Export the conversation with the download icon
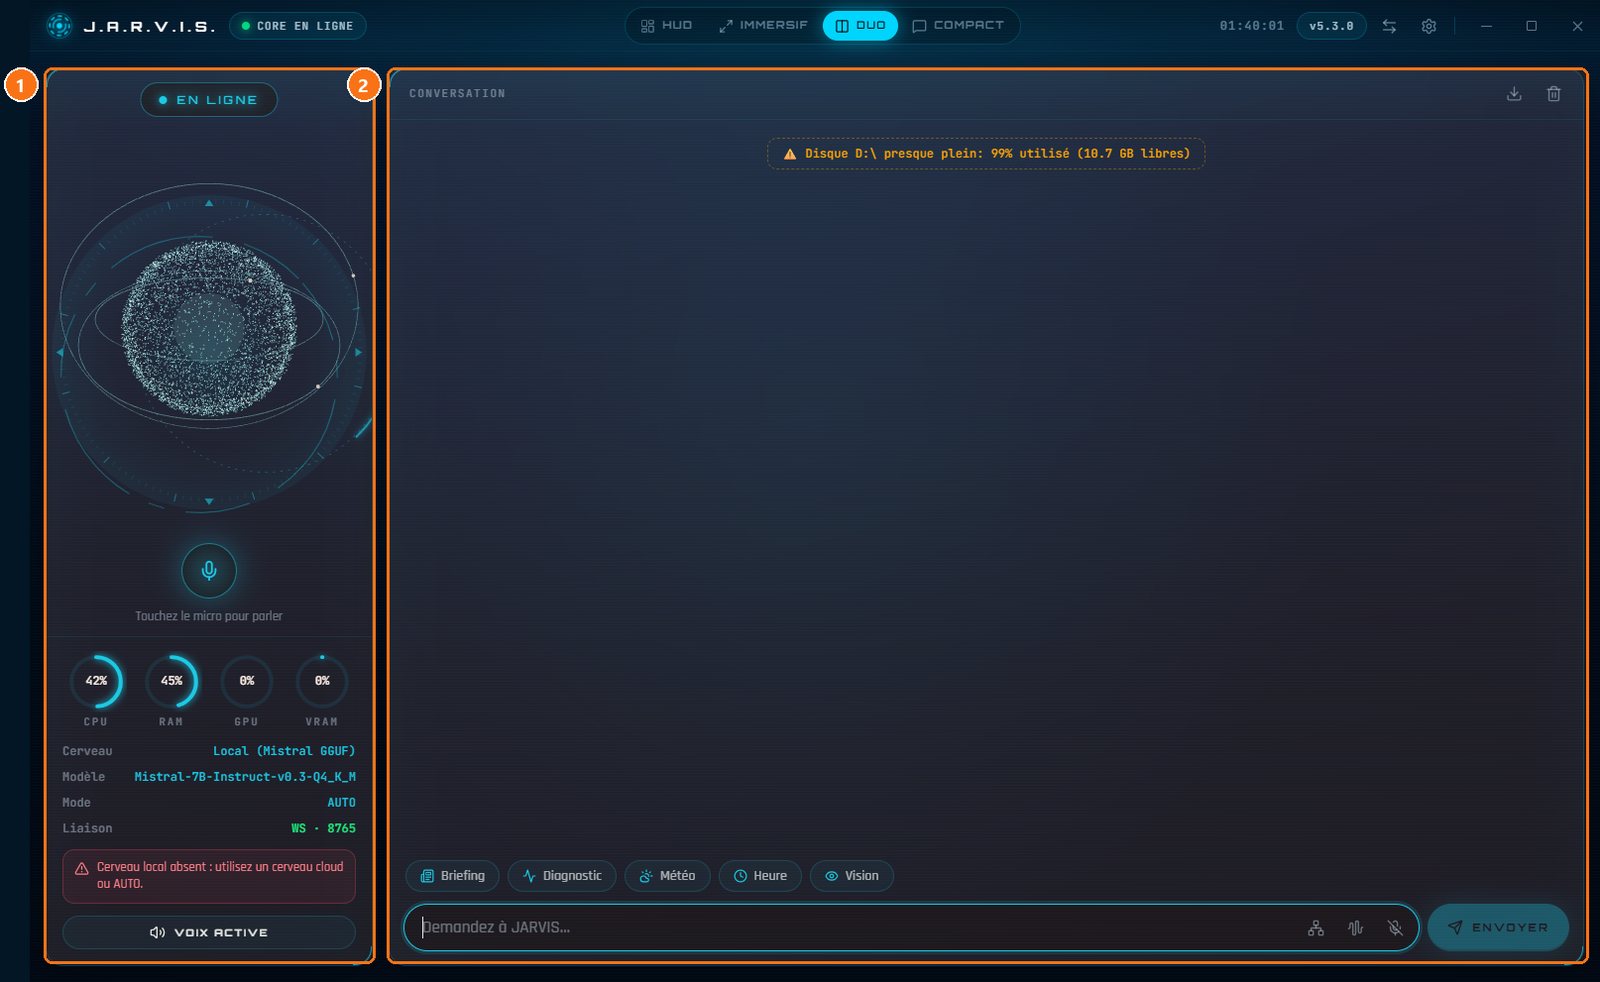1600x982 pixels. [x=1514, y=94]
